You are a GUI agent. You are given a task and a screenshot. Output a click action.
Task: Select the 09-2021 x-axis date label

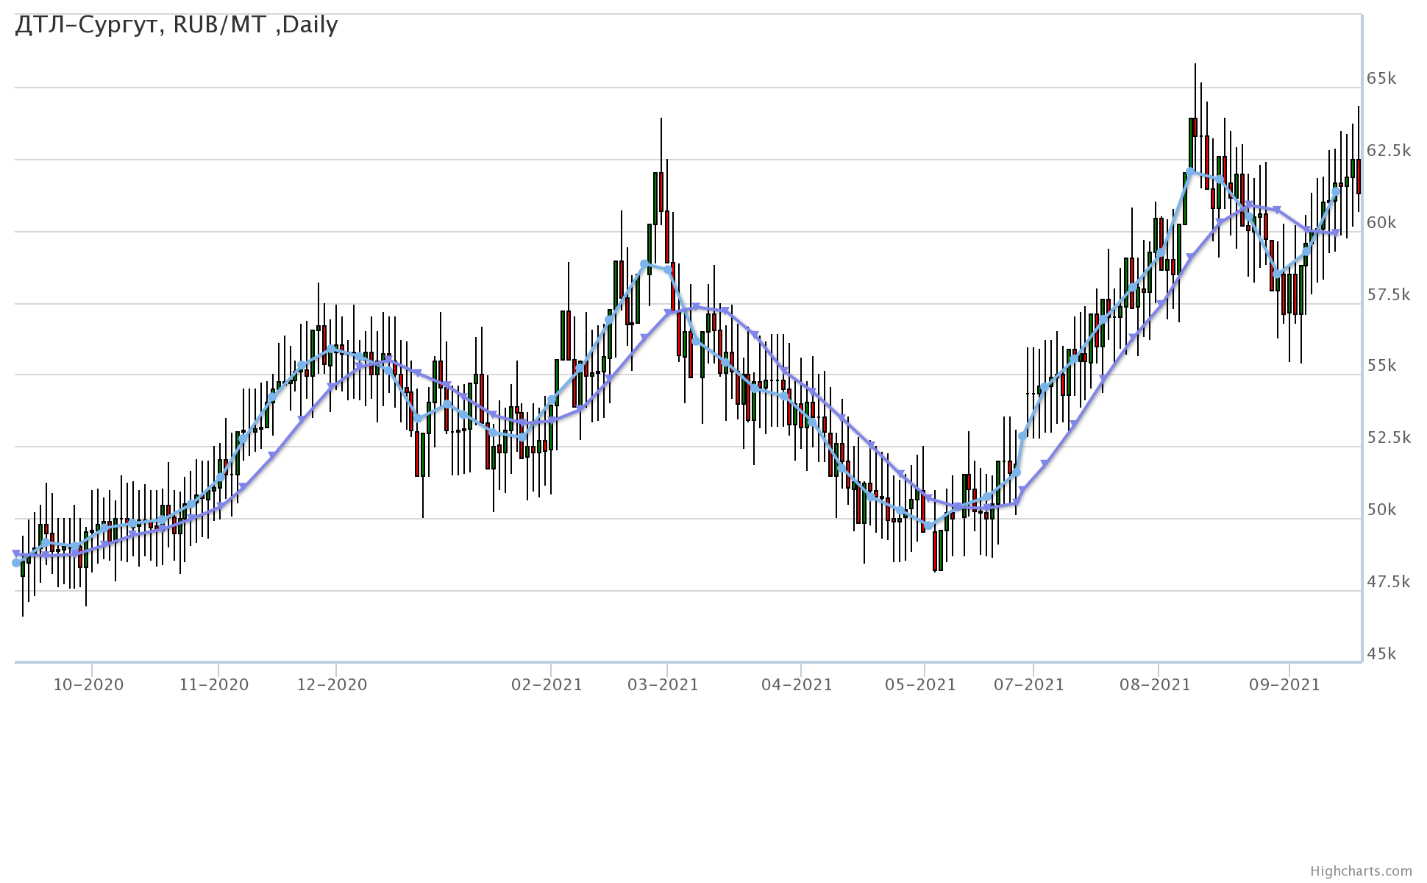(1284, 685)
